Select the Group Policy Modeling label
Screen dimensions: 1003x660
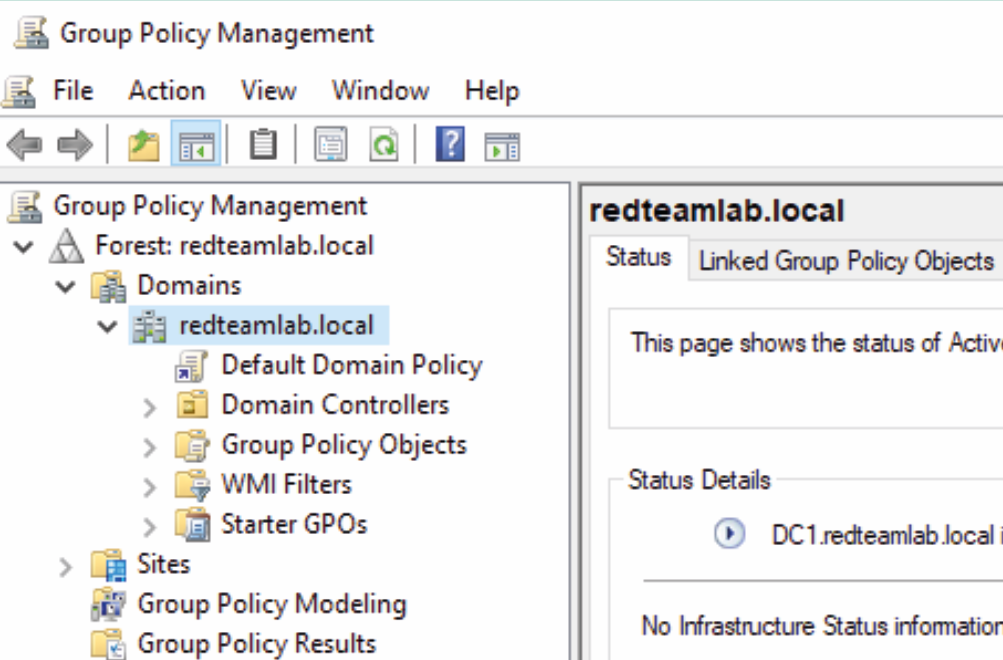[272, 604]
